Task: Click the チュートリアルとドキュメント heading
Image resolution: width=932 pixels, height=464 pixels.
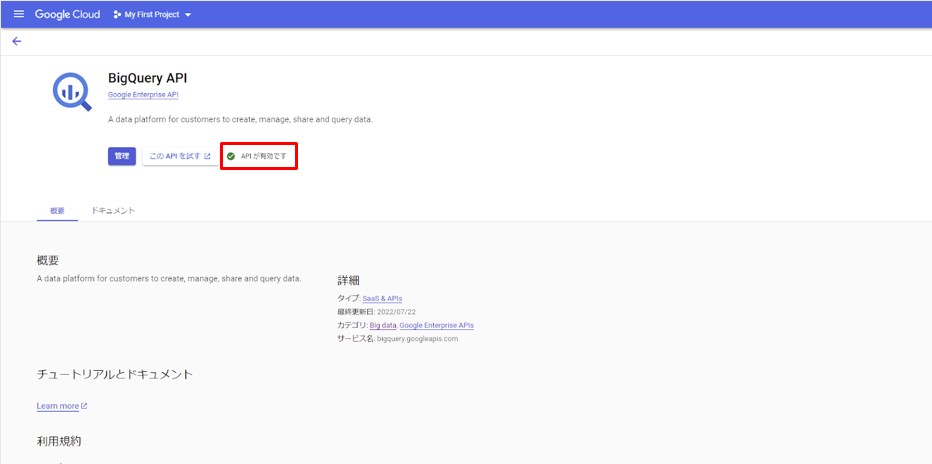Action: pyautogui.click(x=115, y=374)
